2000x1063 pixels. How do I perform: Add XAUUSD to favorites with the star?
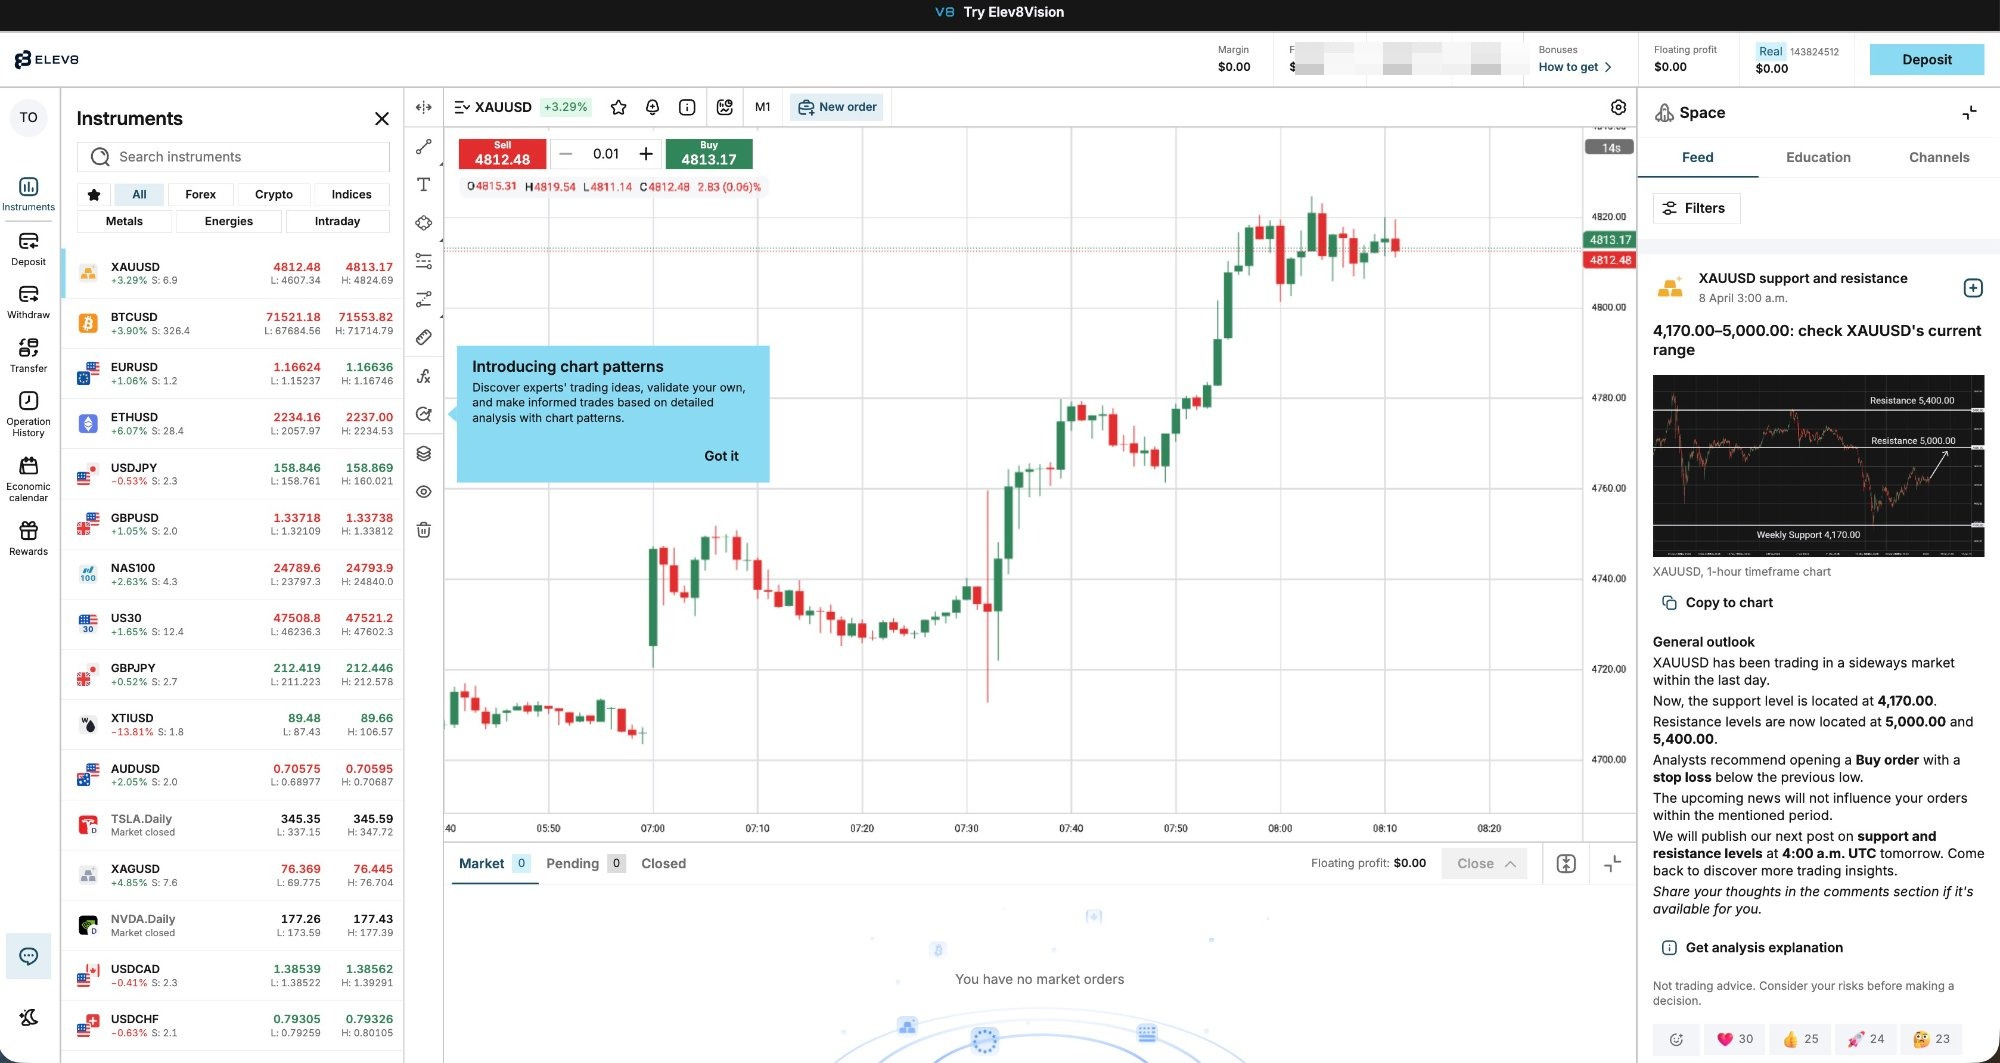pos(617,107)
